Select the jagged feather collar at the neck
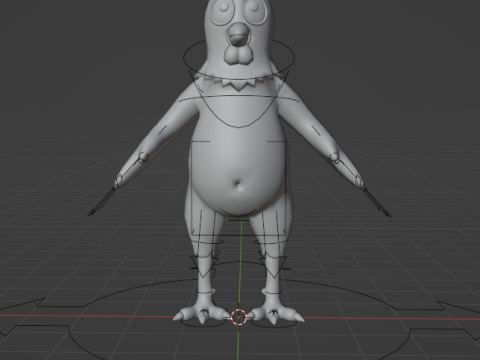This screenshot has width=480, height=360. 238,82
